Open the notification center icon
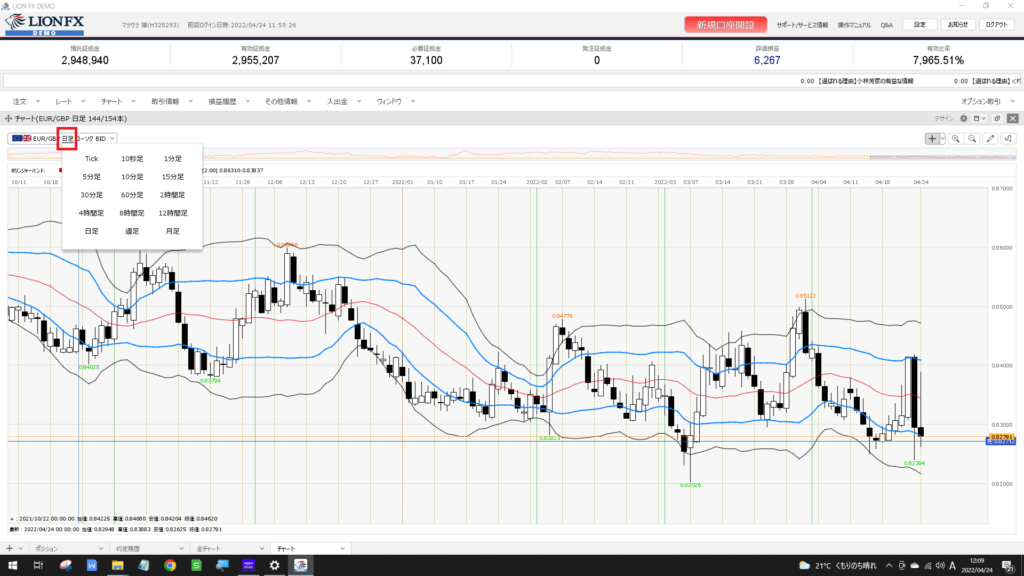Image resolution: width=1024 pixels, height=576 pixels. (1008, 566)
